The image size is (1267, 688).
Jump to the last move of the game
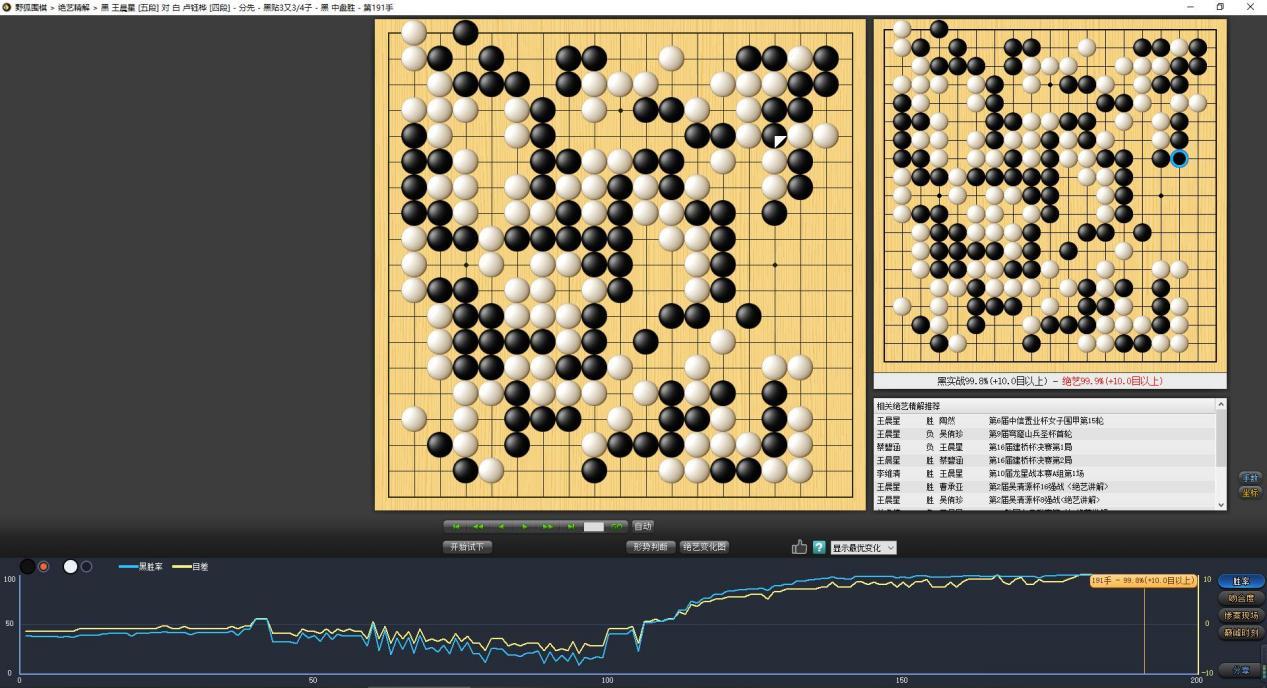click(571, 526)
